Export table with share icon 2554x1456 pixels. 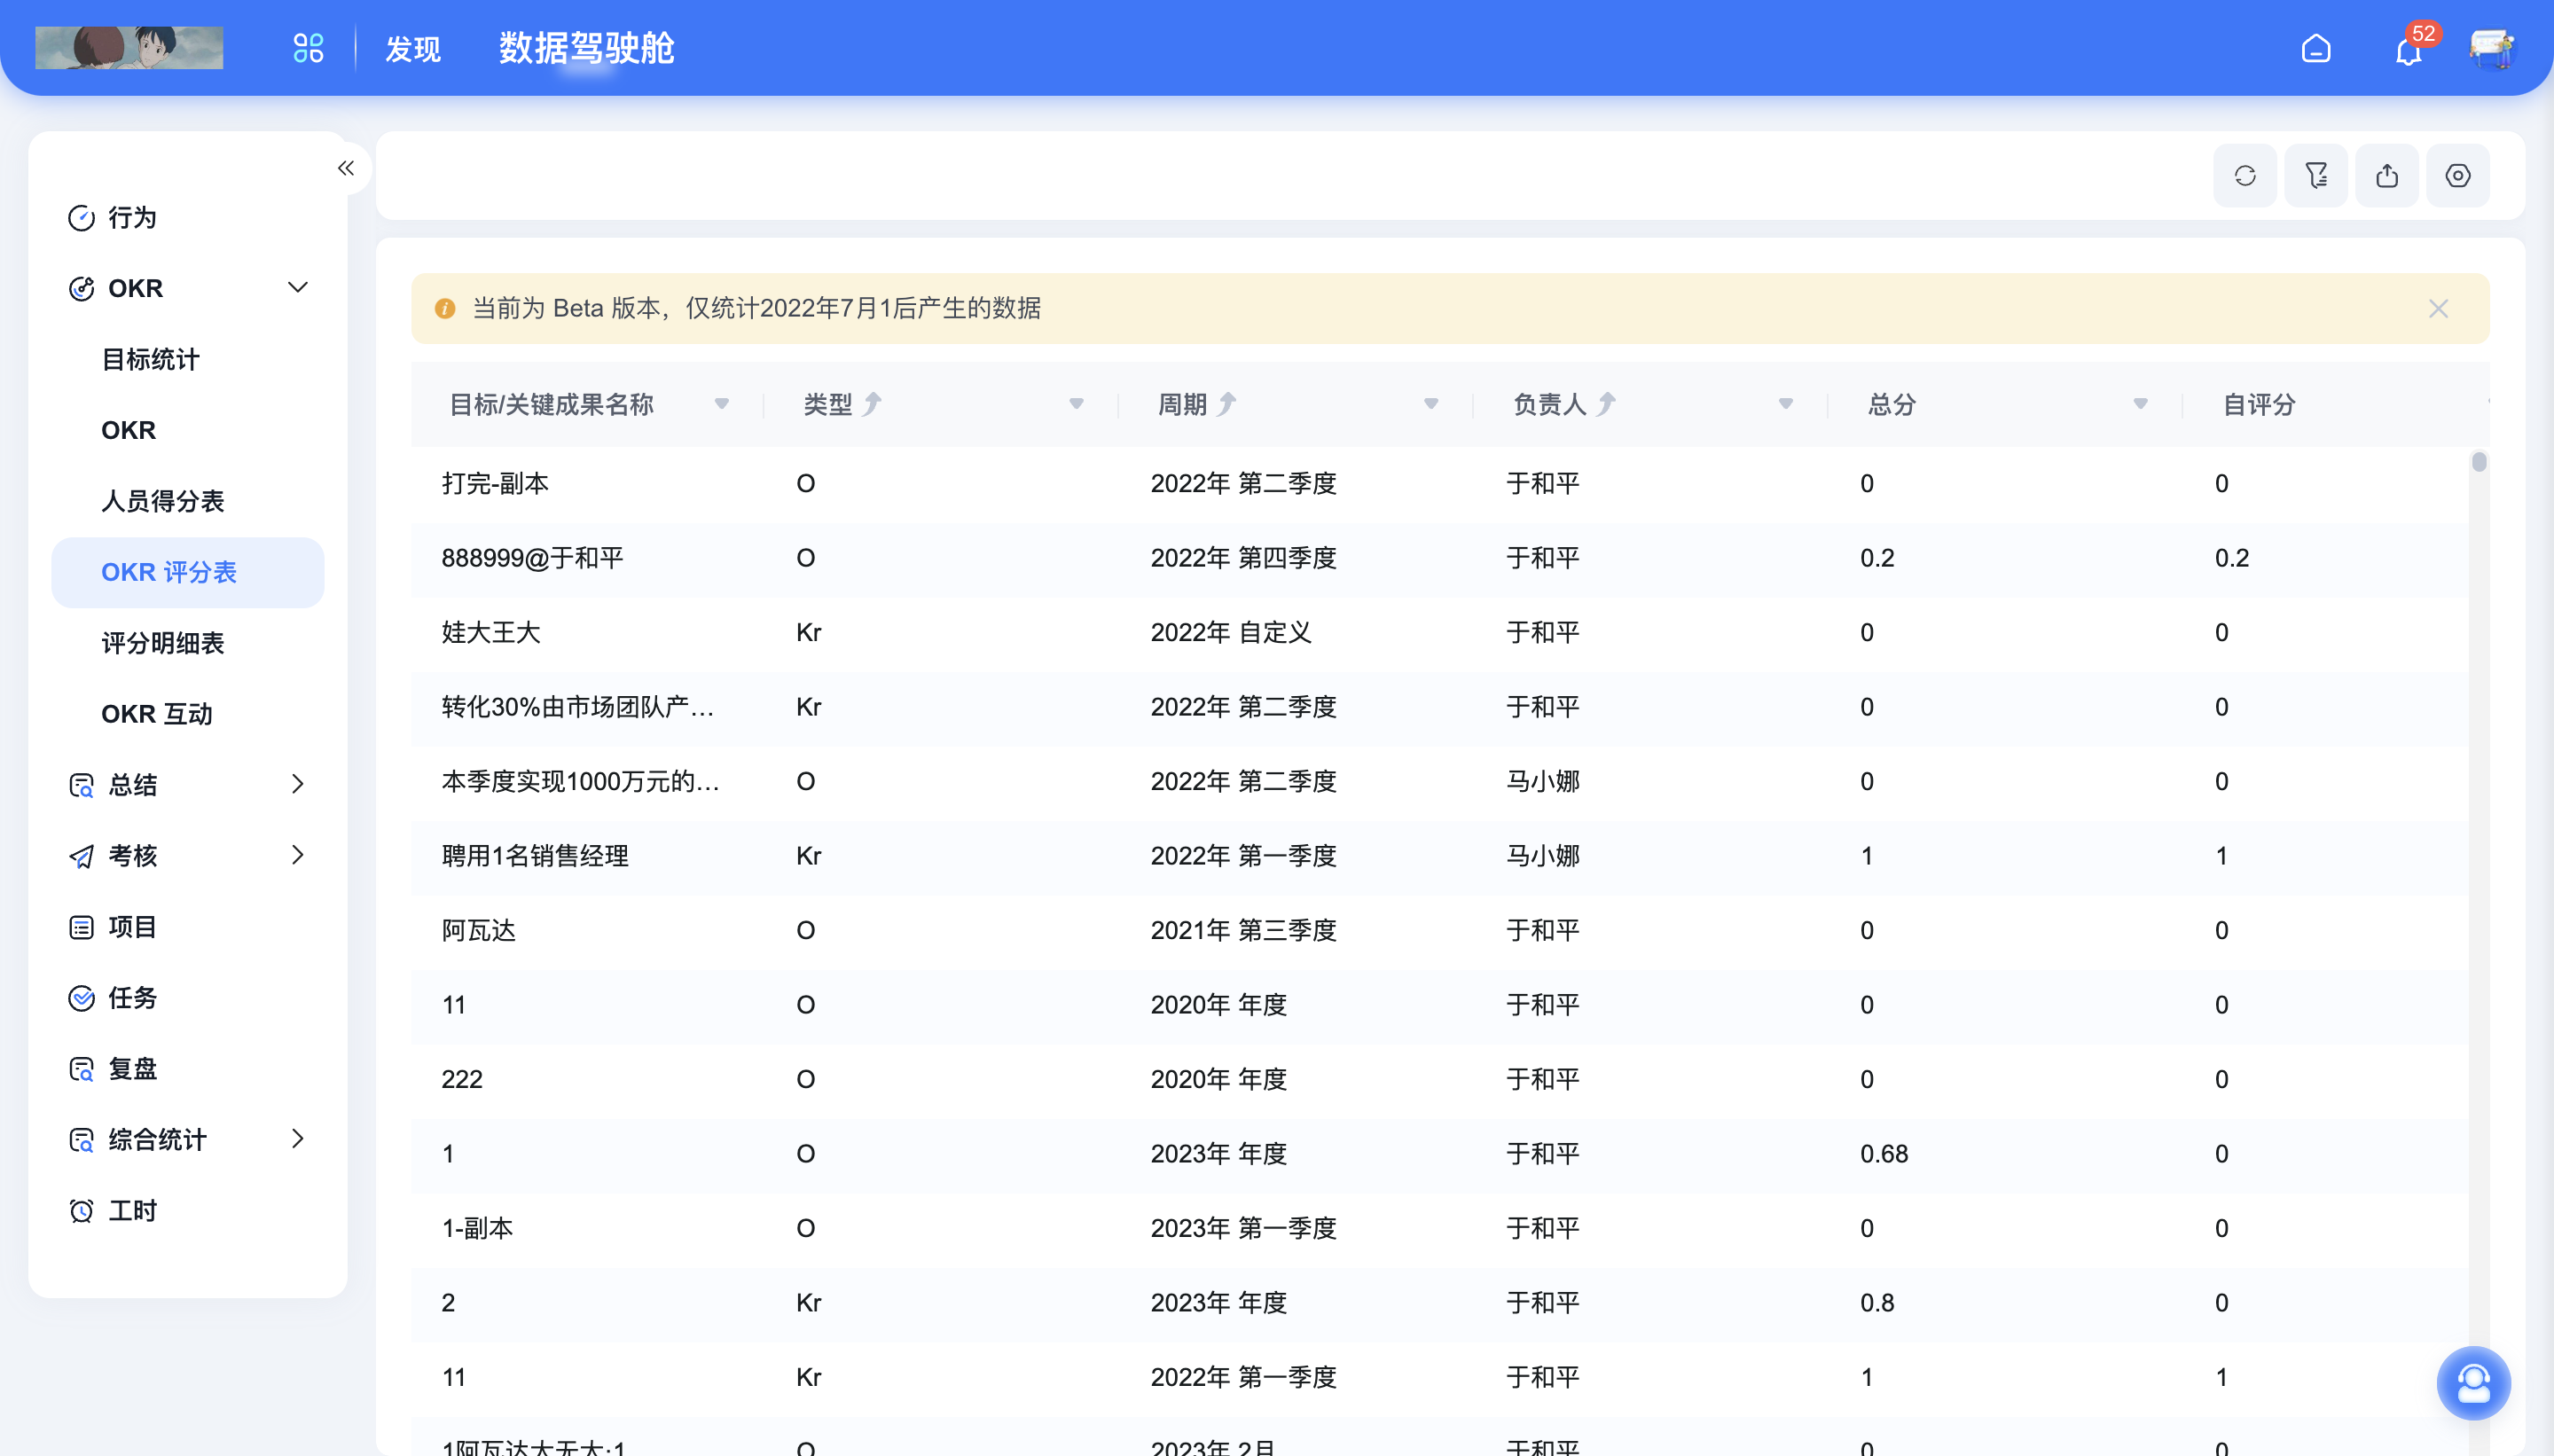click(2387, 176)
